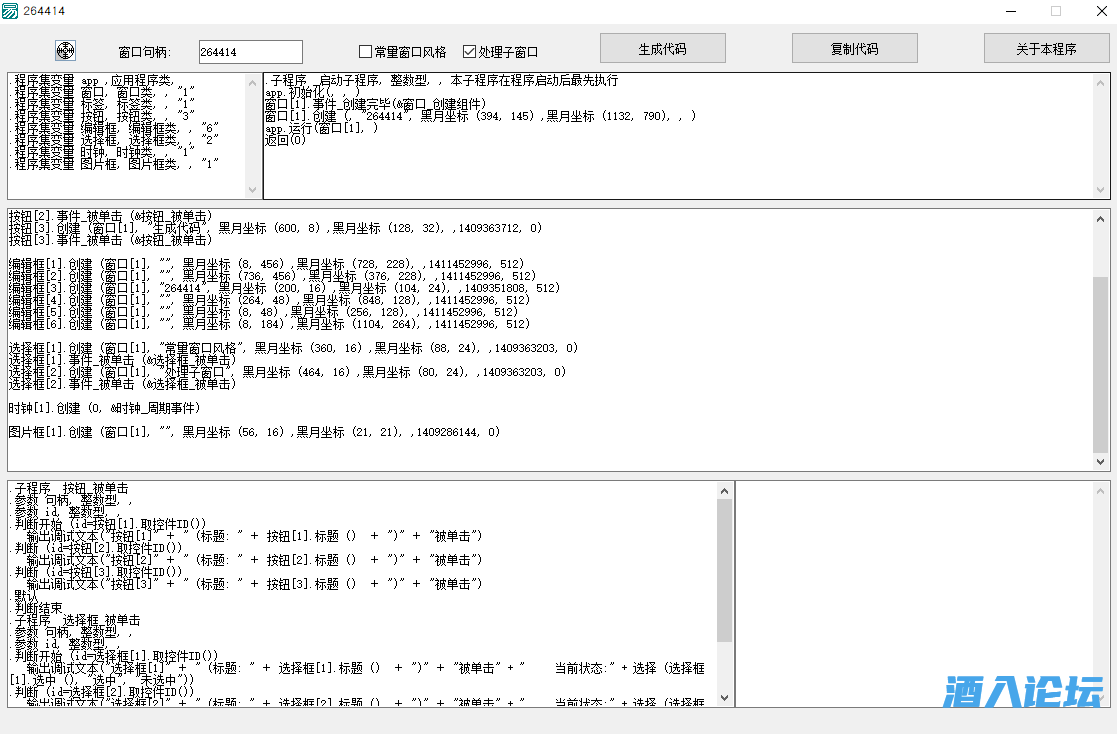Click down arrow of bottom-left event code scrollbar
1117x734 pixels.
(x=725, y=698)
